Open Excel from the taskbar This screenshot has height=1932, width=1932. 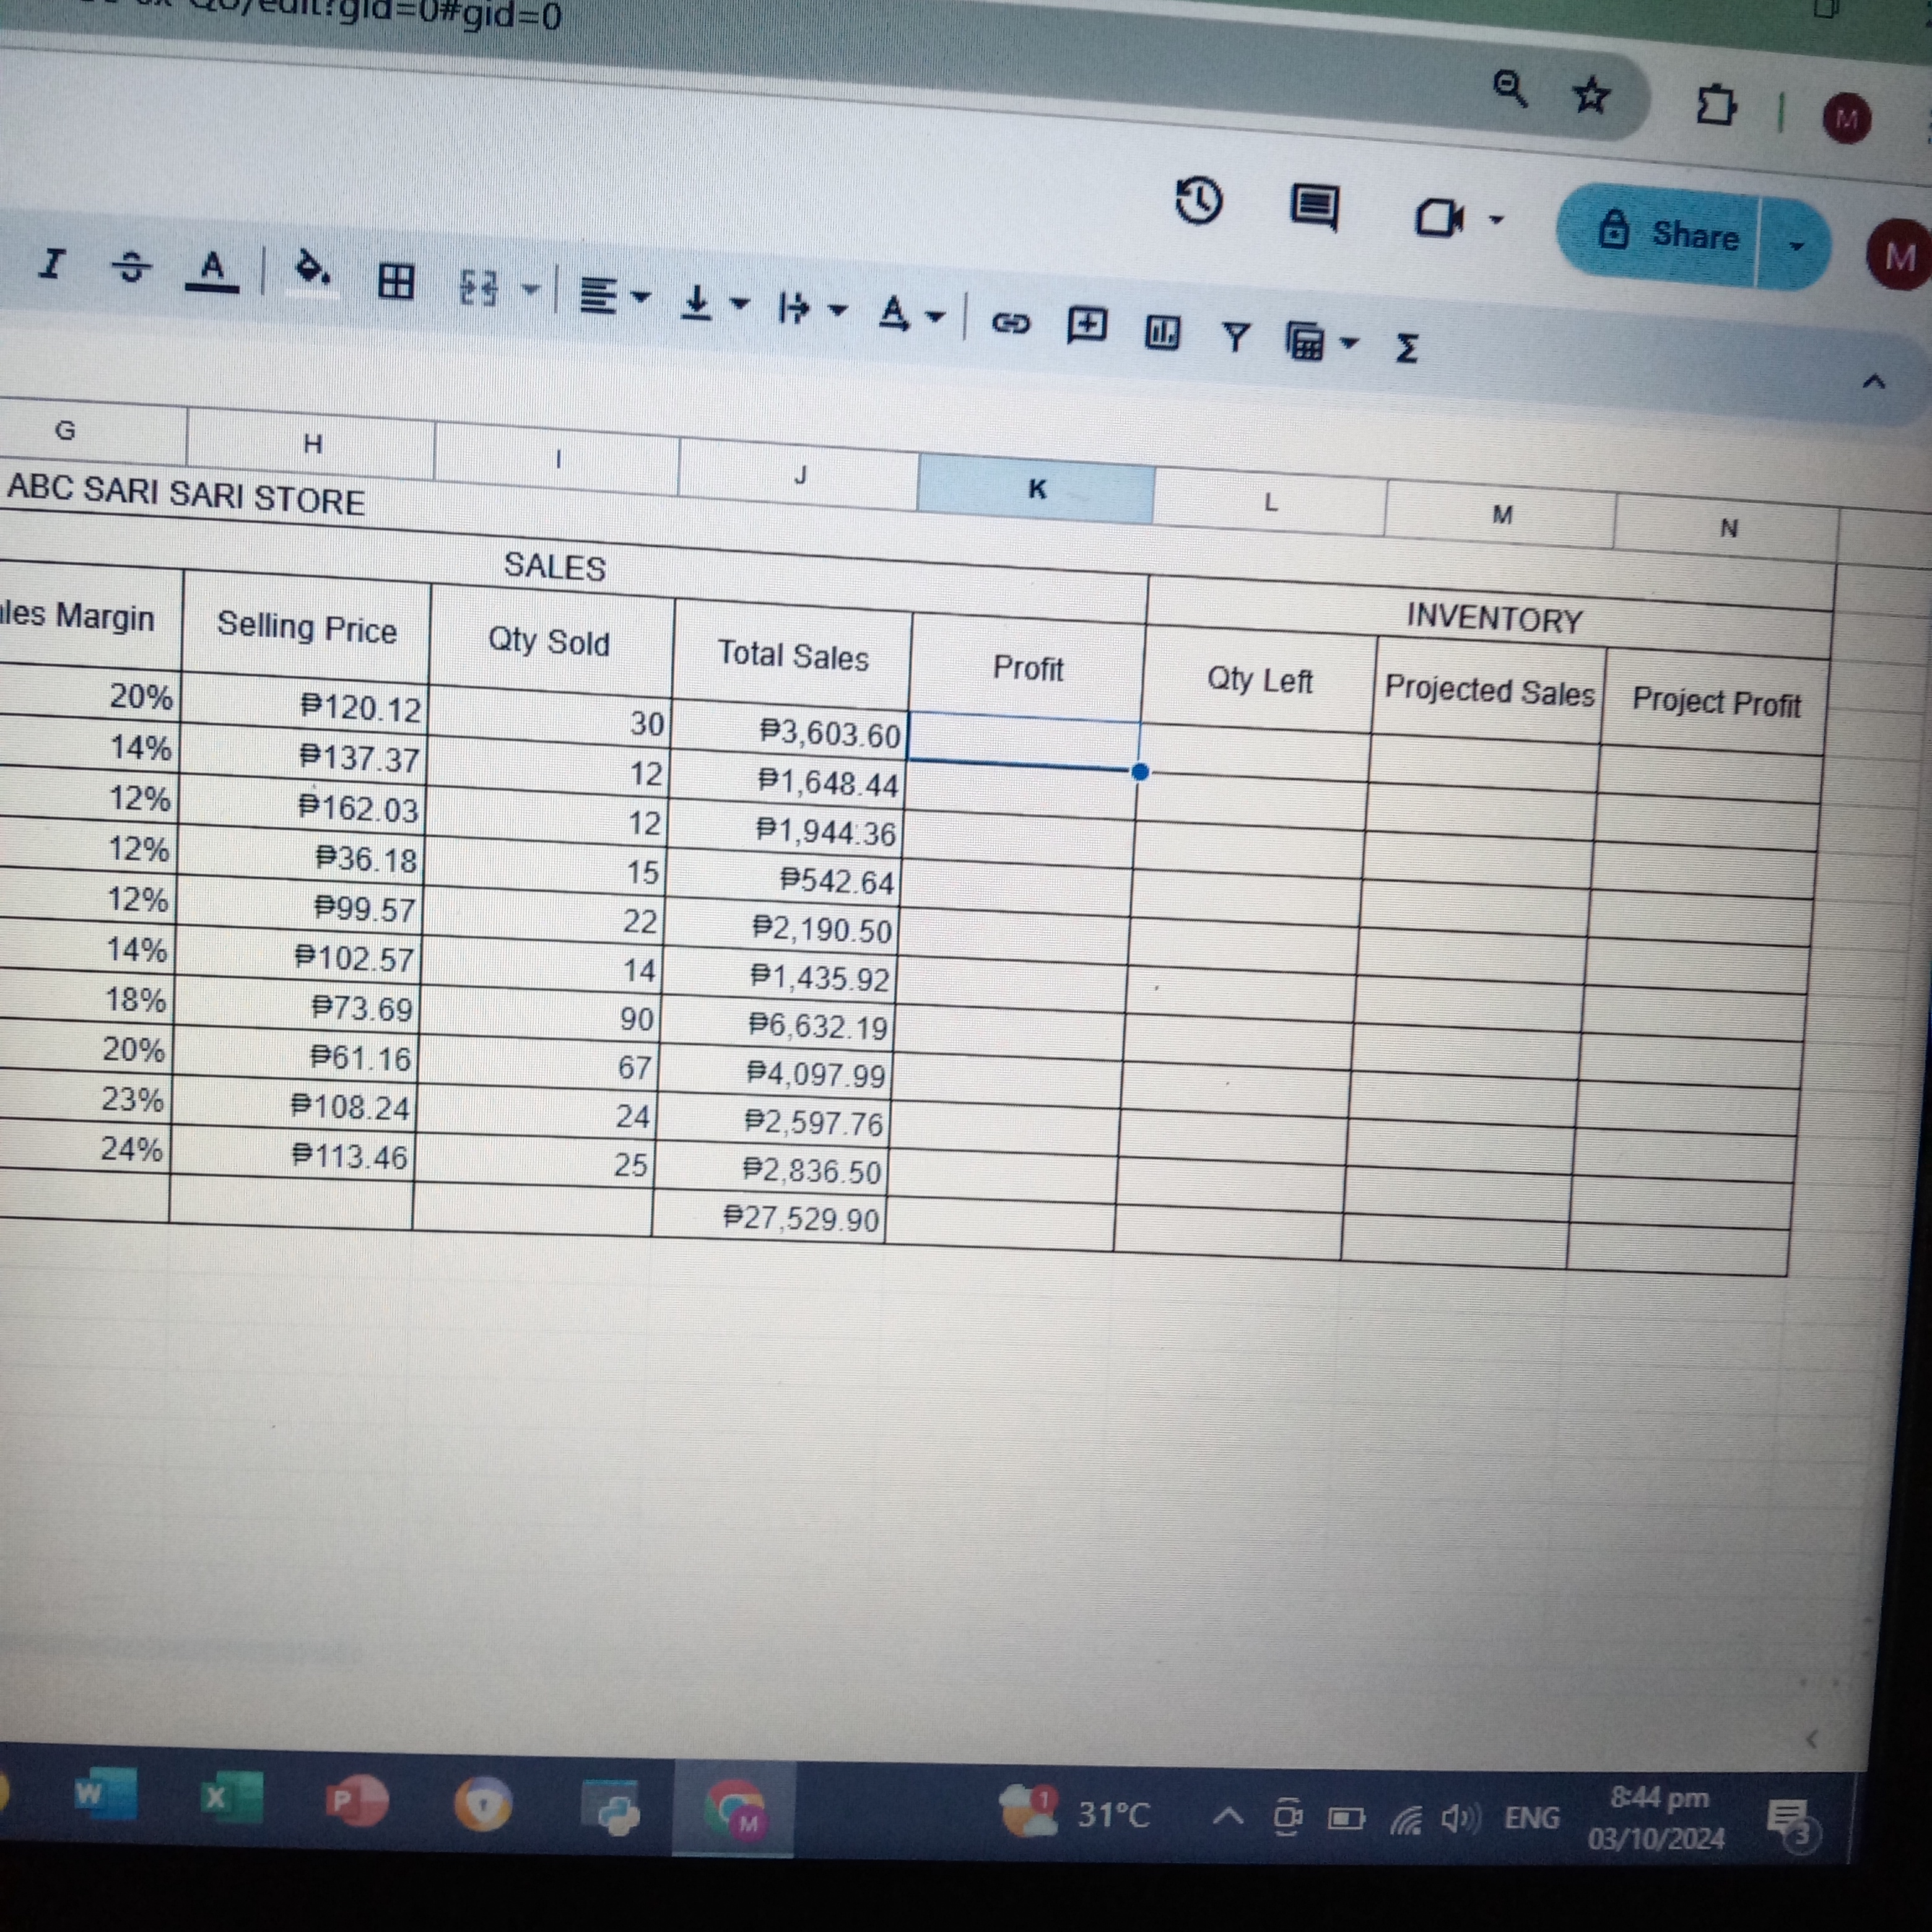(232, 1798)
